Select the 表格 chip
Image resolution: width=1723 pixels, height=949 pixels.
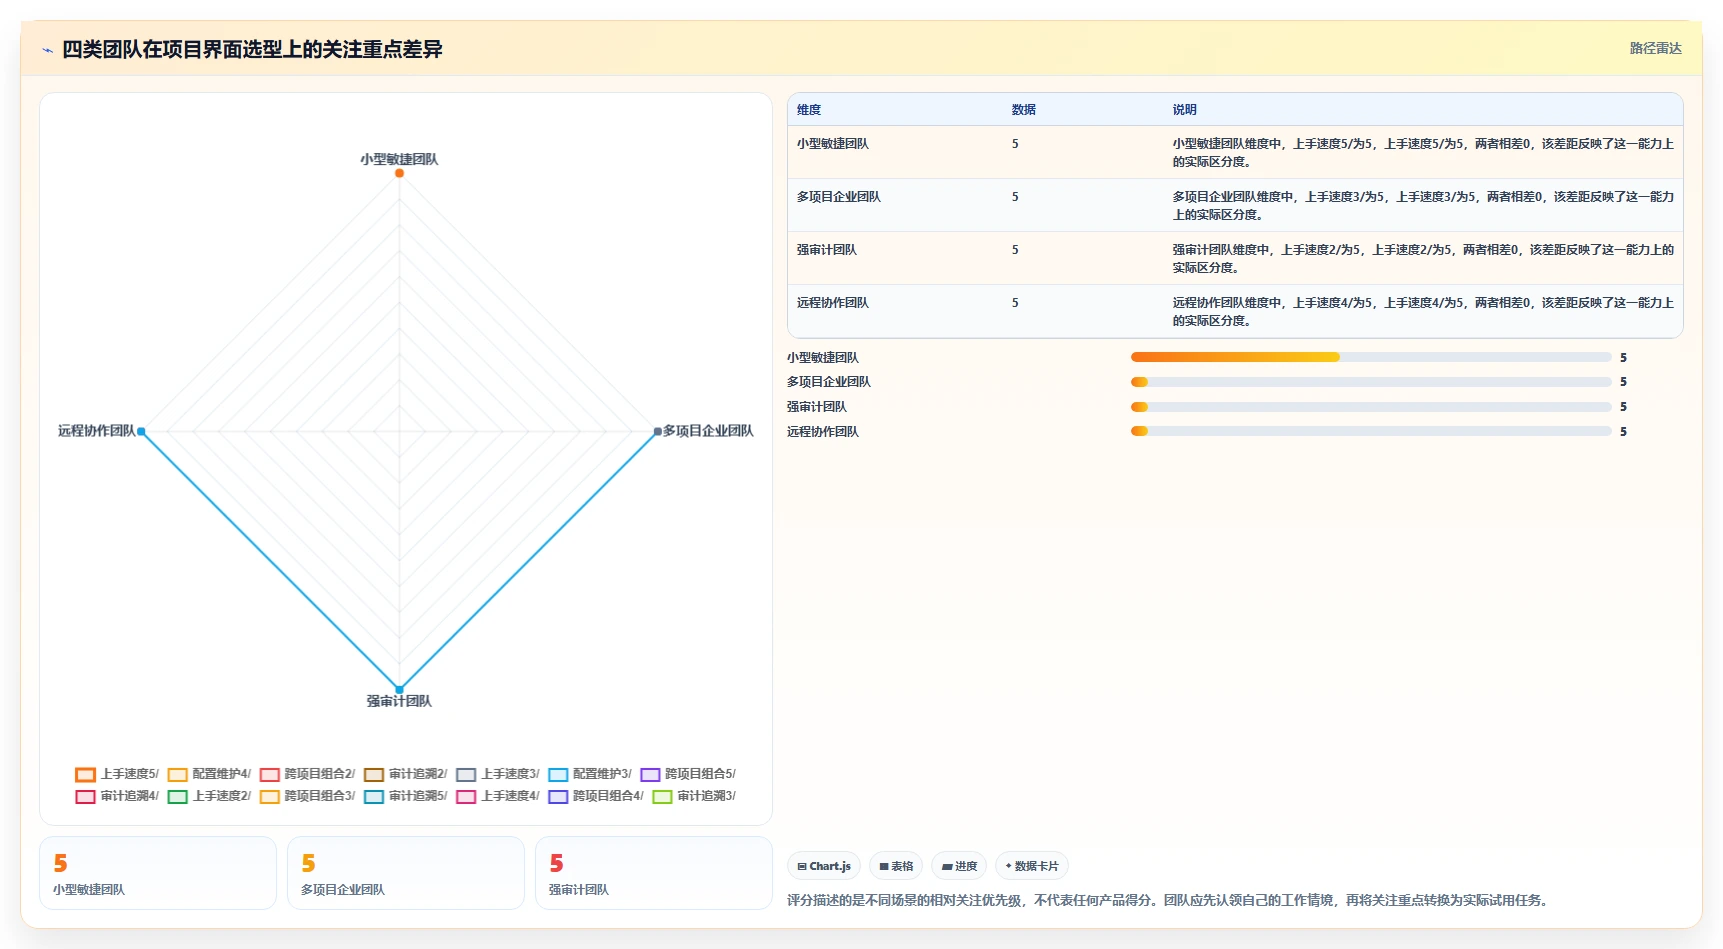(896, 866)
